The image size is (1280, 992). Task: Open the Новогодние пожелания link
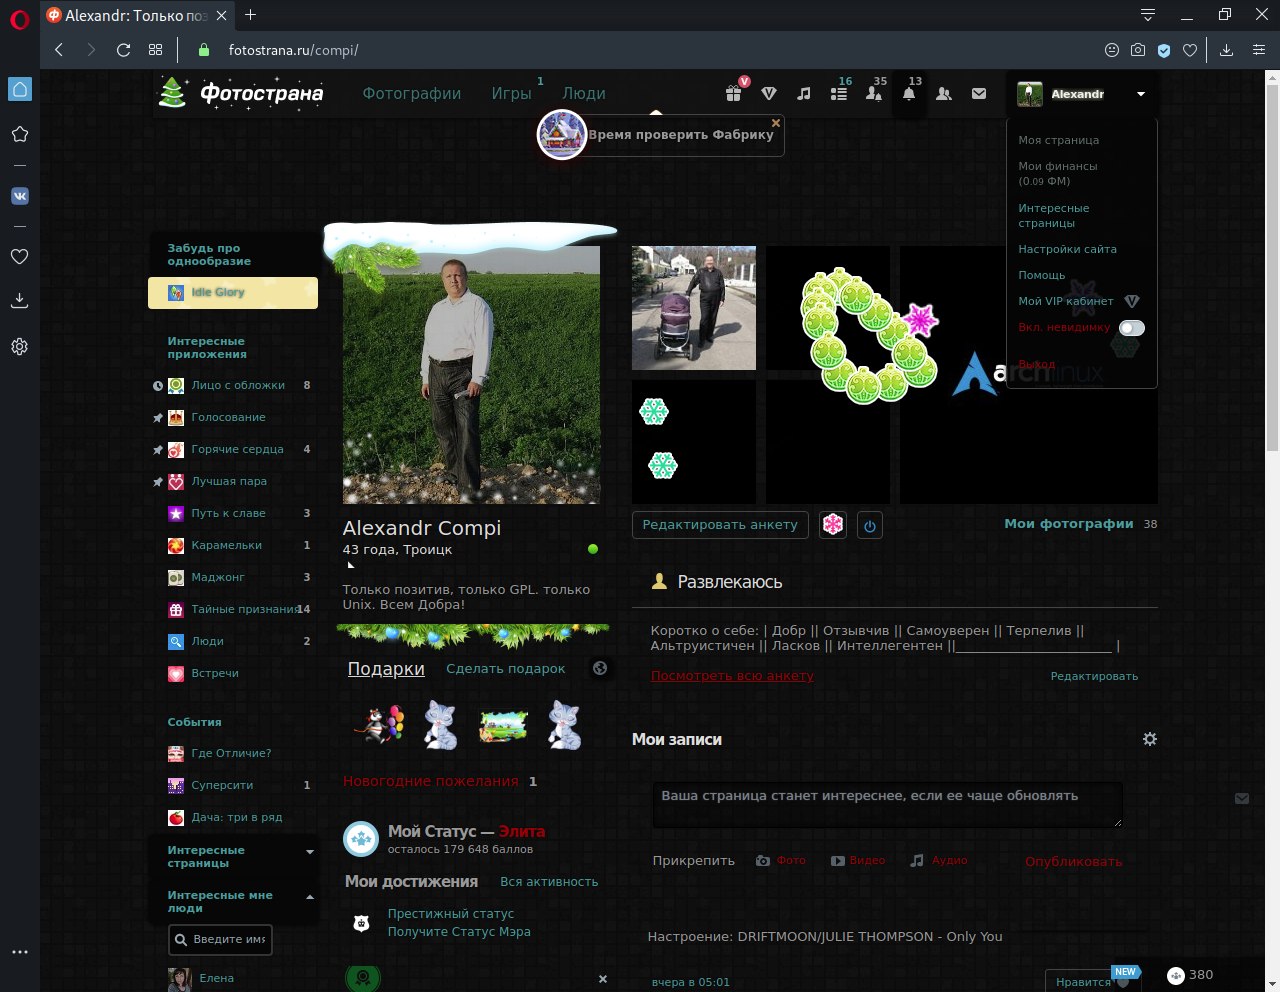[x=431, y=781]
